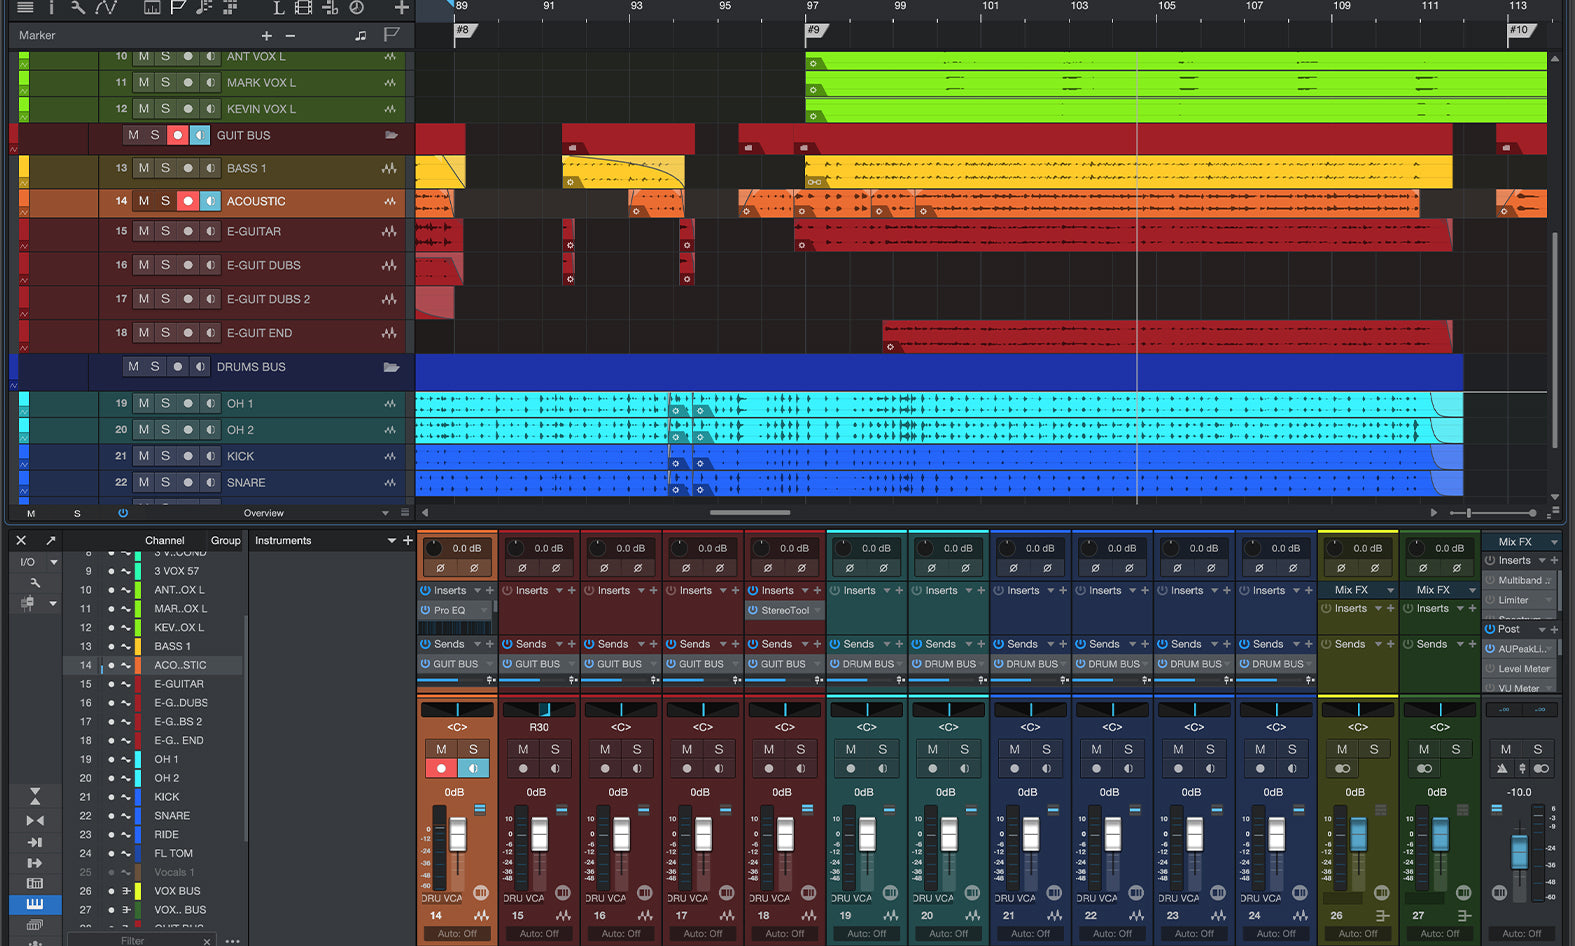Screen dimensions: 1575x946
Task: Switch to the Group tab in channel list
Action: pos(225,540)
